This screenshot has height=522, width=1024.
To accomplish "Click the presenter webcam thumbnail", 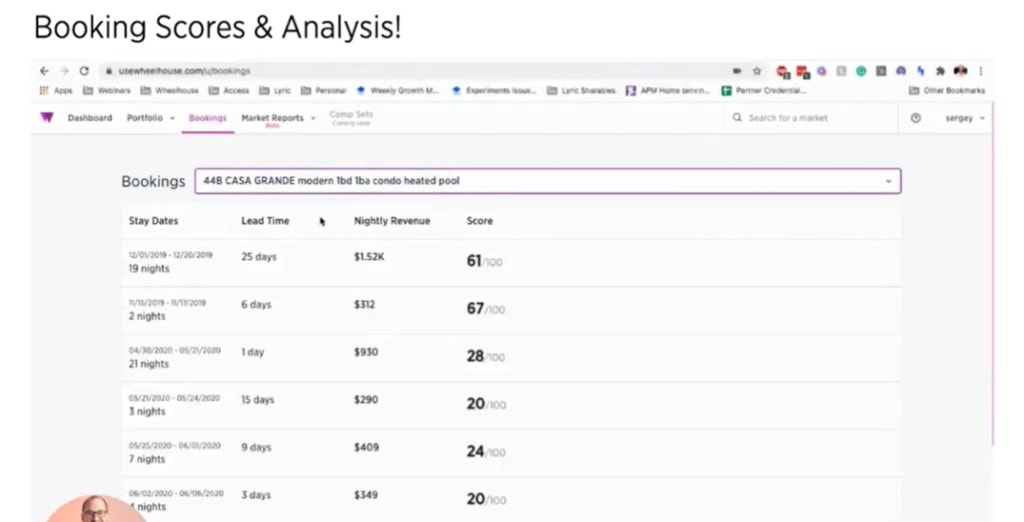I will tap(95, 508).
